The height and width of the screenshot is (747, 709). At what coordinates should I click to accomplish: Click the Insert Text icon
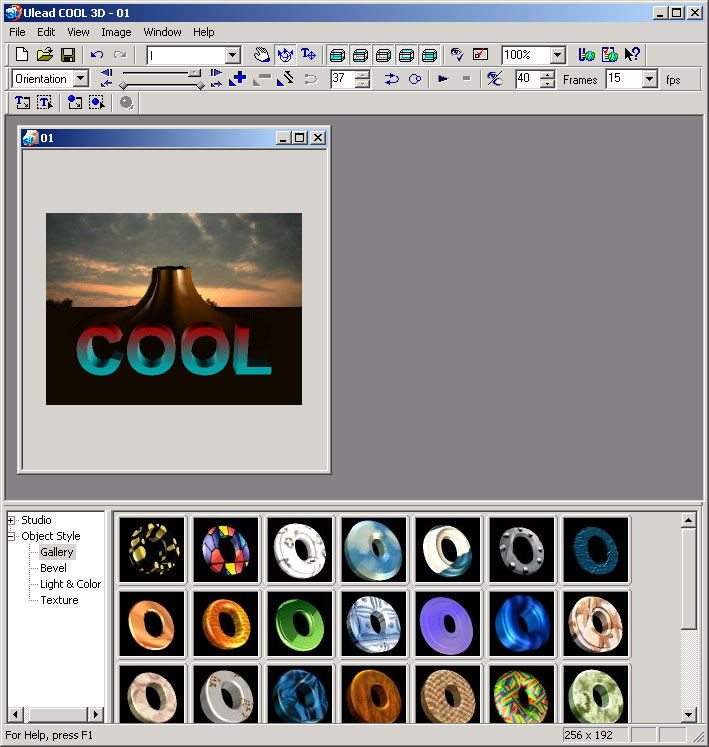(22, 102)
